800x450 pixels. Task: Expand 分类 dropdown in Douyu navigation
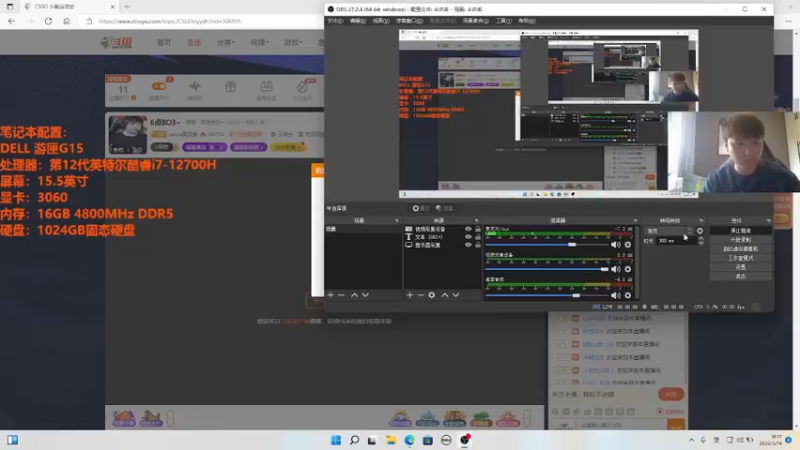(226, 42)
